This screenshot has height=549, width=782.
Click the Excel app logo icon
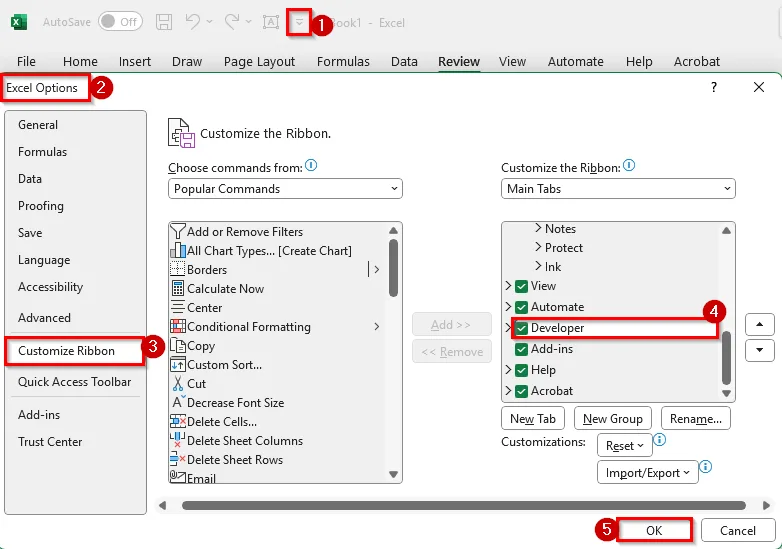[19, 22]
